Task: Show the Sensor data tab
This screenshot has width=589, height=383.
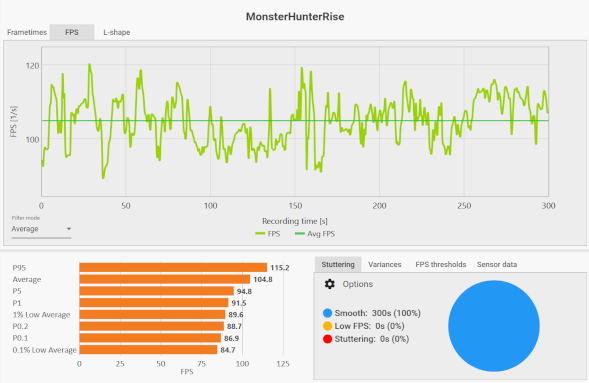Action: [x=497, y=264]
